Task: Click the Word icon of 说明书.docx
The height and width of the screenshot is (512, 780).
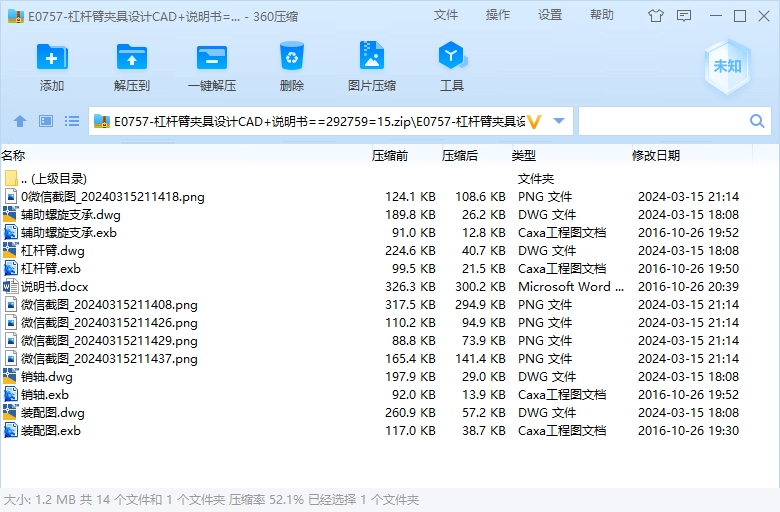Action: click(x=10, y=287)
